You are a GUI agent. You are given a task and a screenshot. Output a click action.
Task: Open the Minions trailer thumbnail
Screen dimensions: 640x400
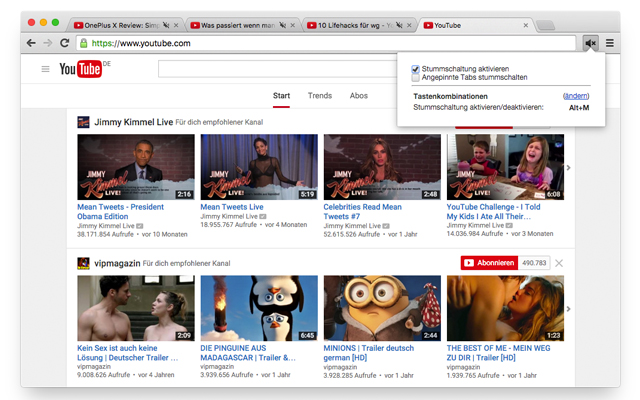381,308
